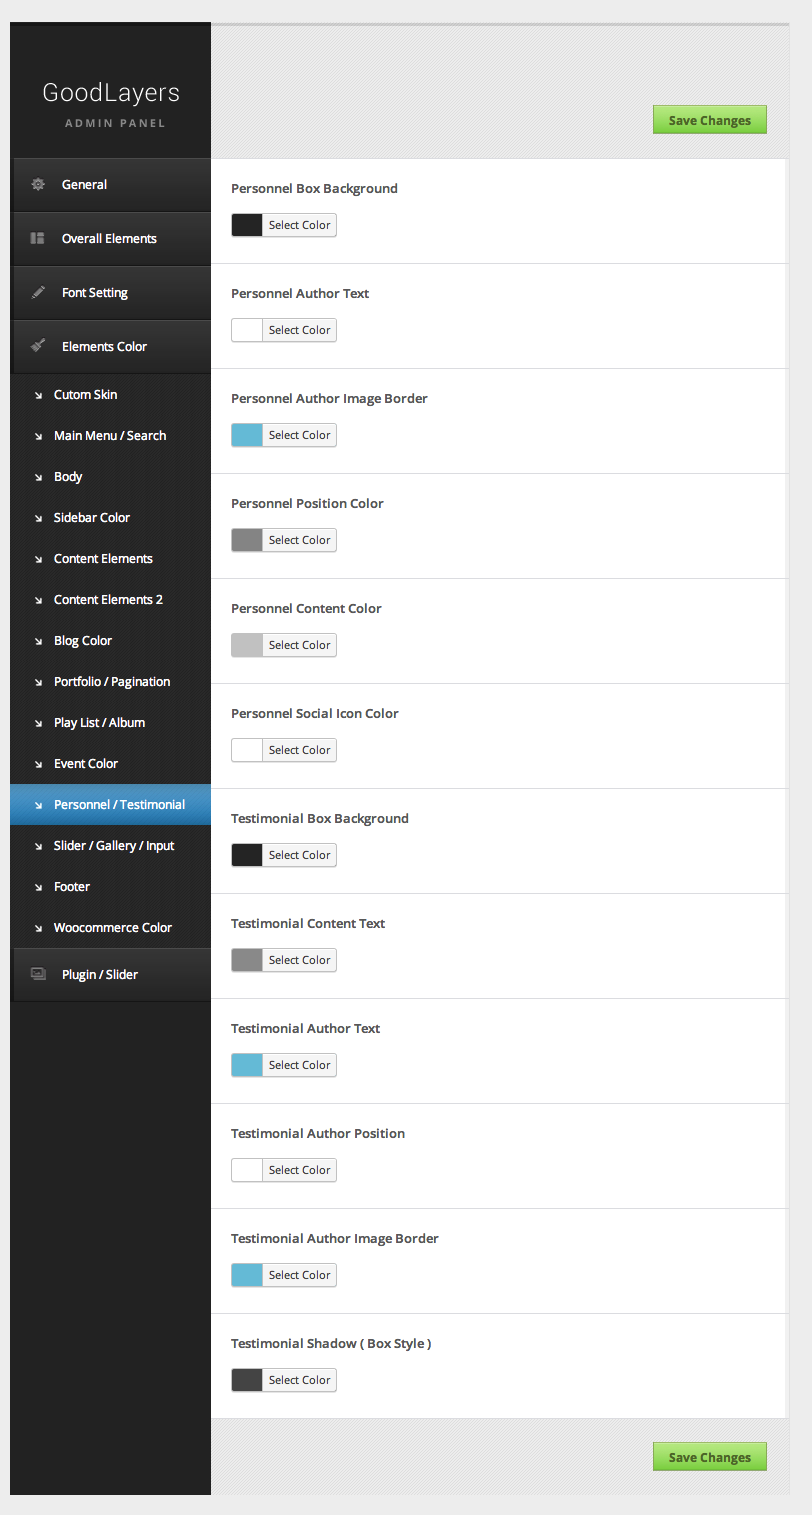Click the Personnel Box Background color swatch
Image resolution: width=812 pixels, height=1515 pixels.
pos(247,225)
